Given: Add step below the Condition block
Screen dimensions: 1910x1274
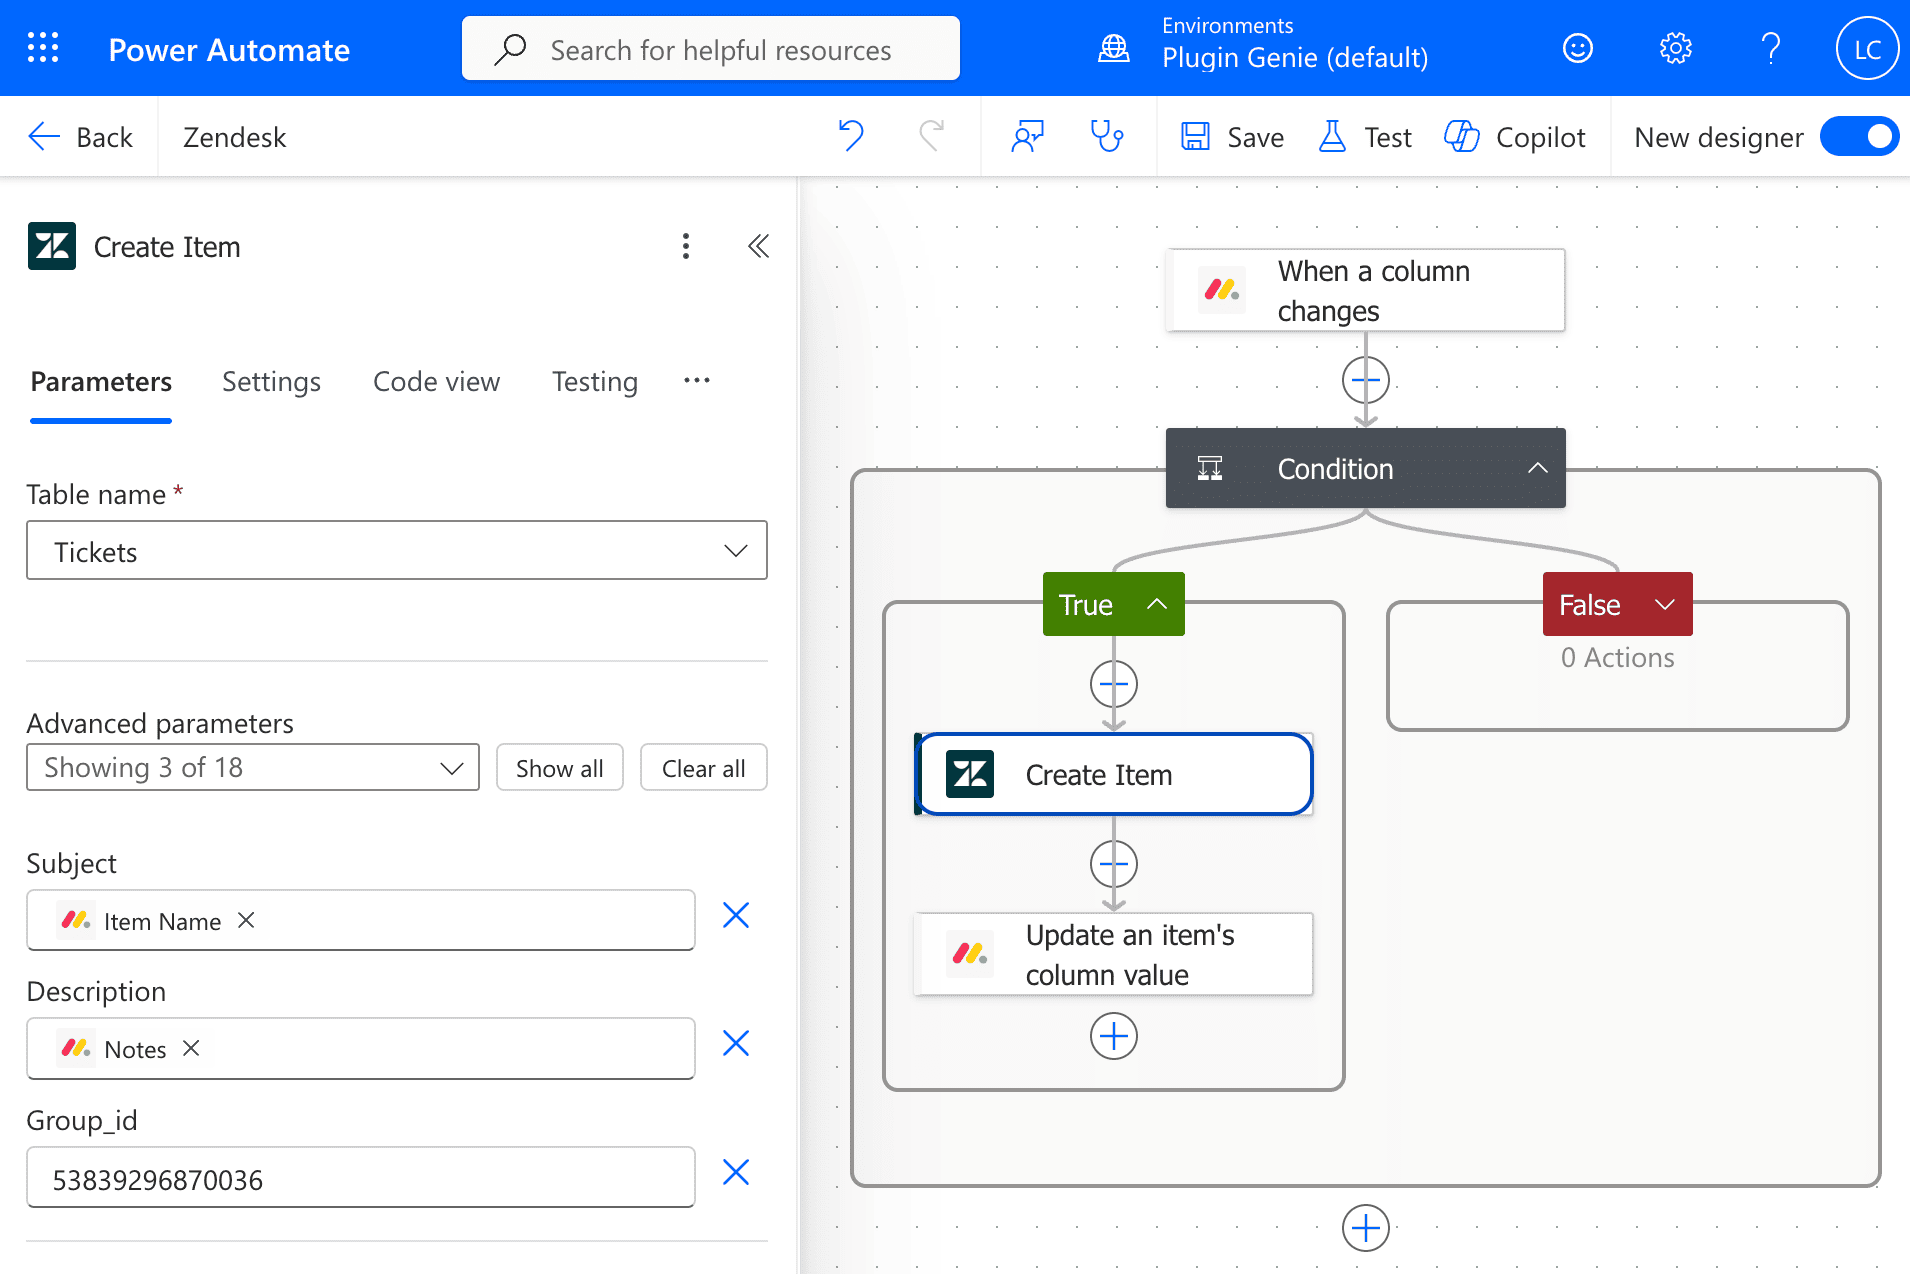Looking at the screenshot, I should (1366, 1228).
